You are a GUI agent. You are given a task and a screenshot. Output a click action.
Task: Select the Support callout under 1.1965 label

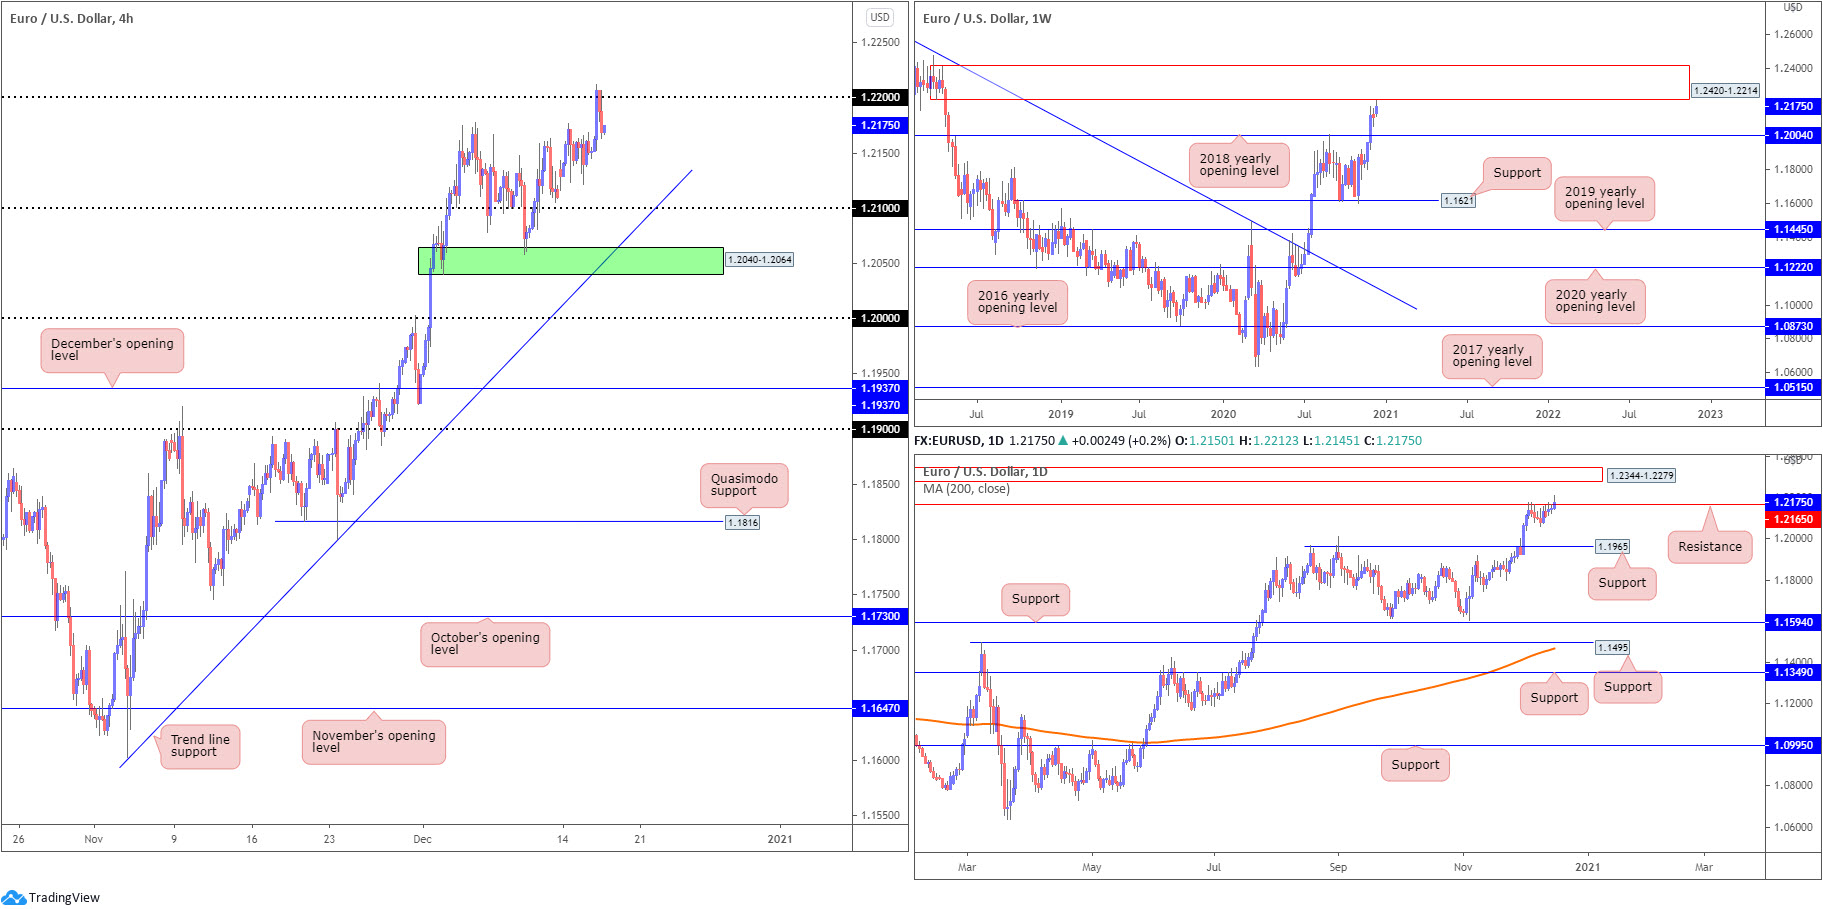1622,583
